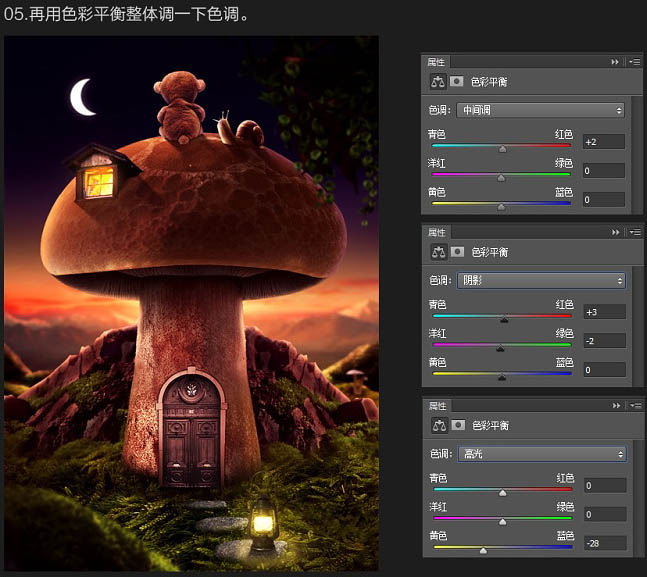Click the mask icon in Midtones panel
Screen dimensions: 647x577
(x=457, y=82)
